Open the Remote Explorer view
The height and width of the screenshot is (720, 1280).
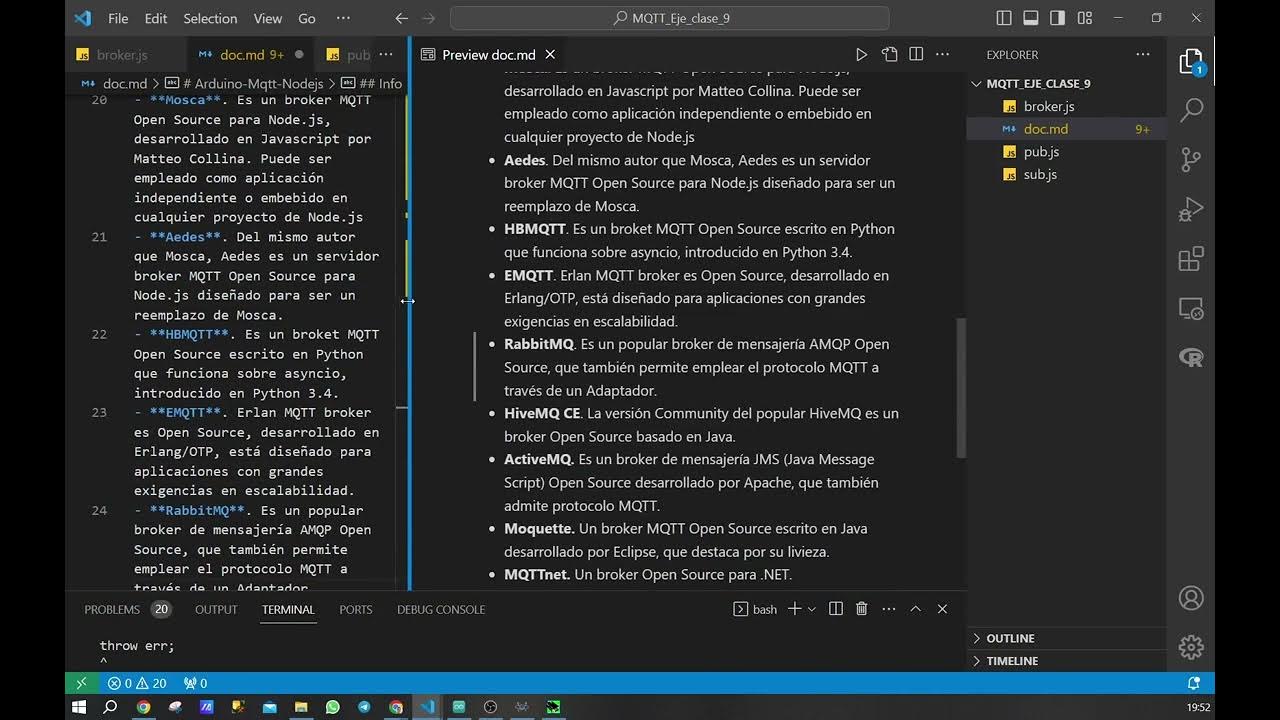pos(1191,308)
